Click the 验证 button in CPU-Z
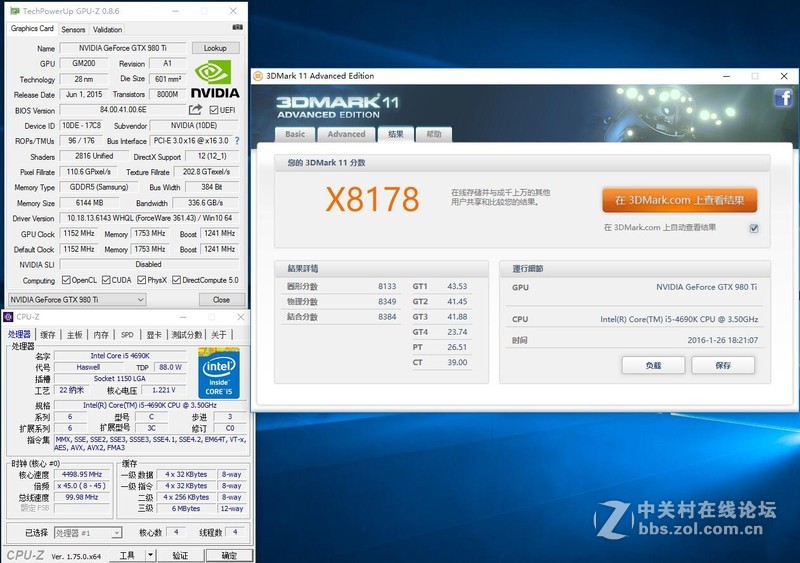Screen dimensions: 800x563 click(180, 555)
